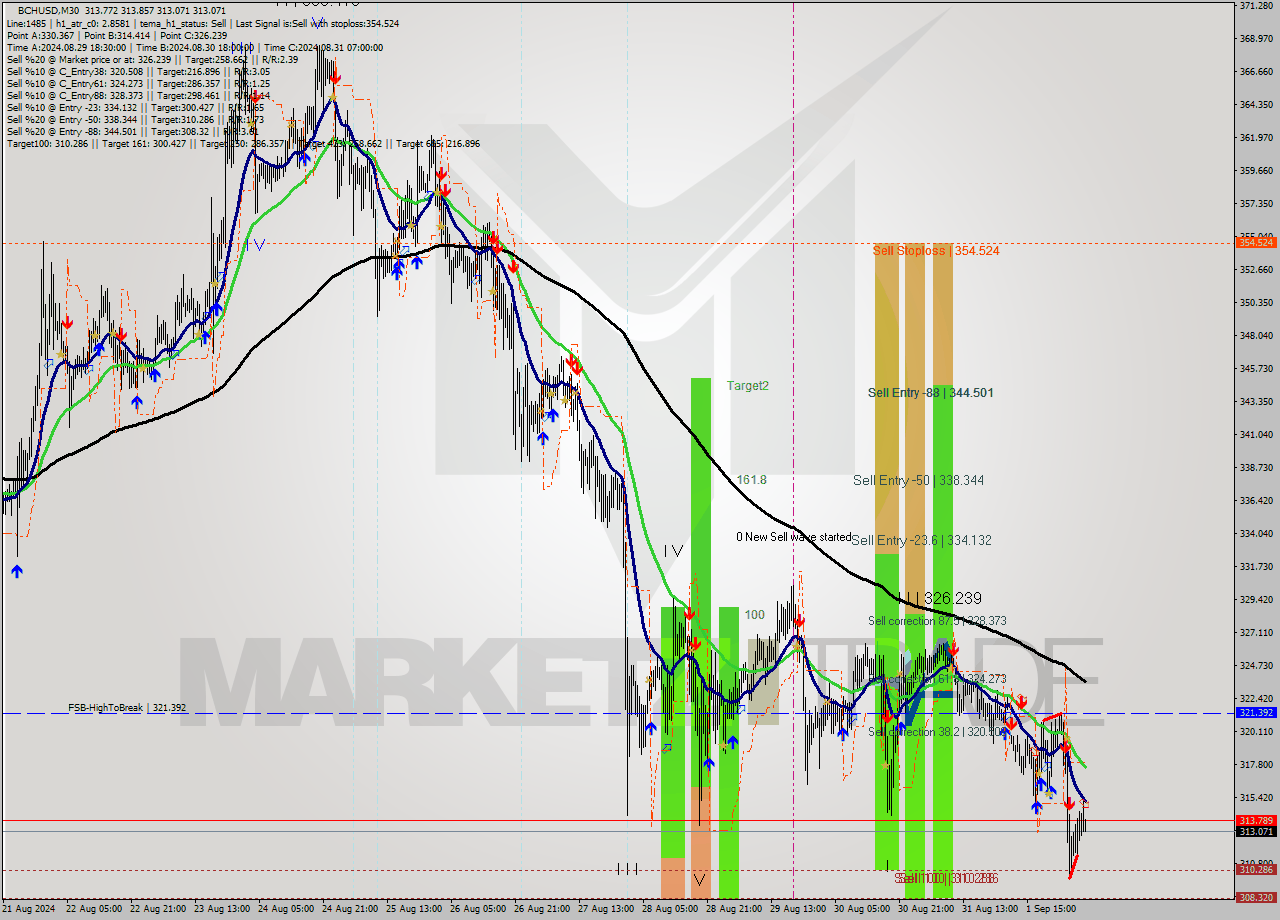Click the 371.280 price scale value

[x=1255, y=6]
